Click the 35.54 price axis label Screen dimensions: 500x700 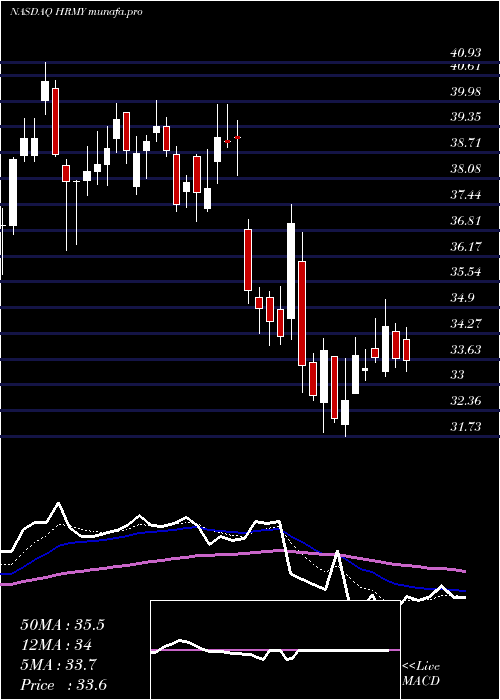tap(466, 272)
